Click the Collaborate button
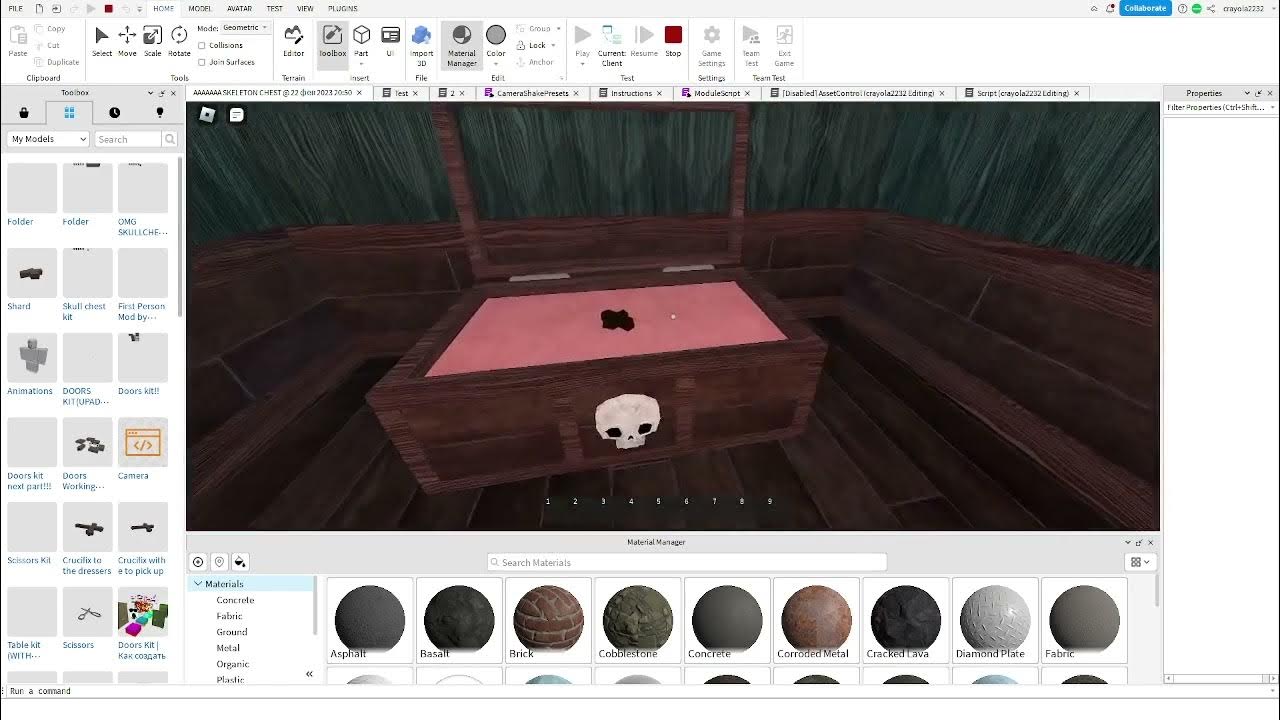Image resolution: width=1280 pixels, height=720 pixels. coord(1145,8)
